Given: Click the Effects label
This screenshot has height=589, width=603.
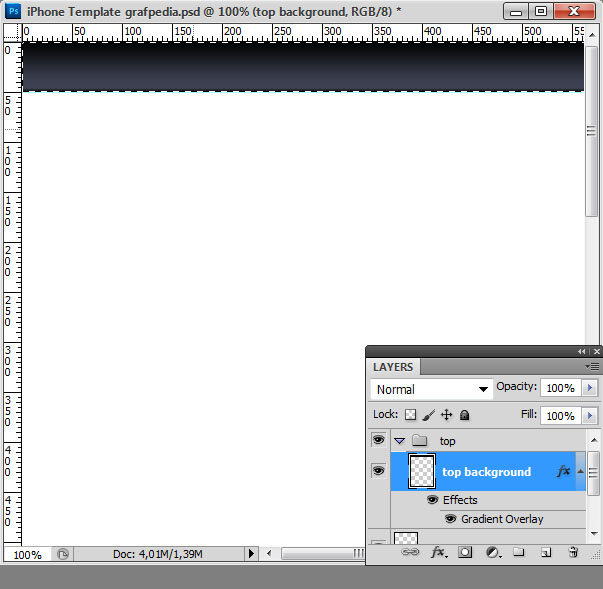Looking at the screenshot, I should tap(460, 500).
